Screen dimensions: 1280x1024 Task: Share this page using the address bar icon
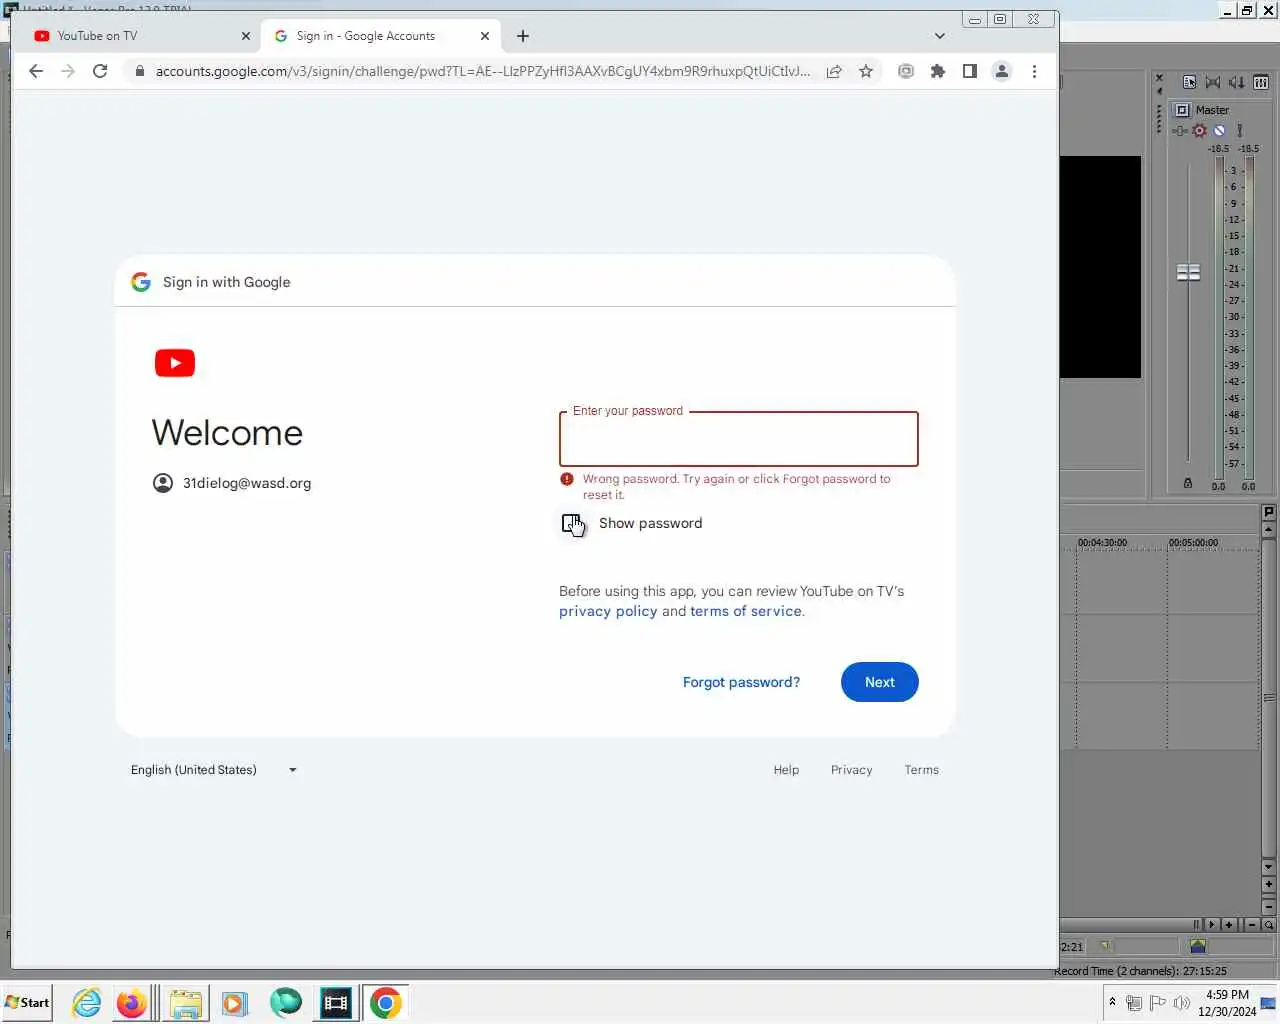833,71
